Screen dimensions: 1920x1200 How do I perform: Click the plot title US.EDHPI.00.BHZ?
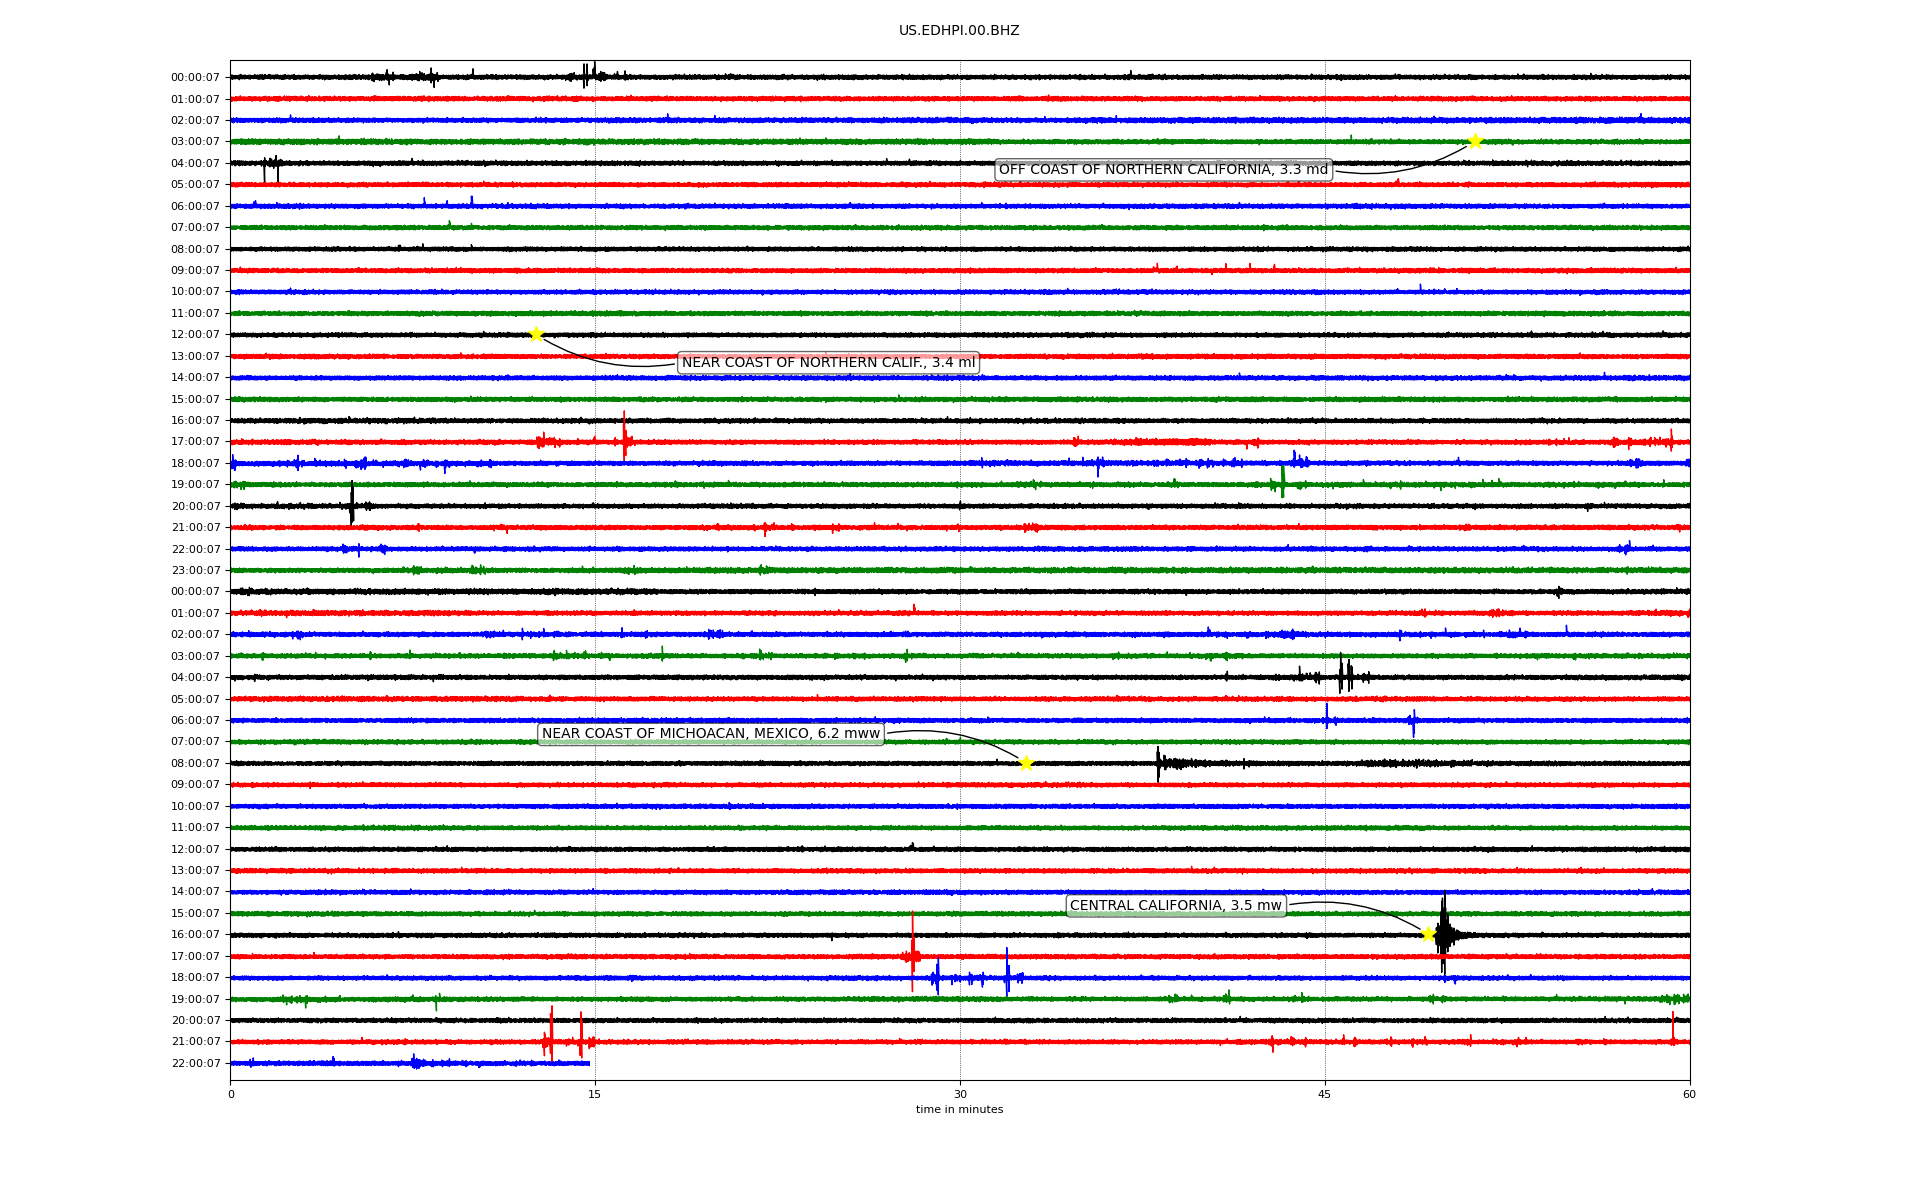[959, 31]
